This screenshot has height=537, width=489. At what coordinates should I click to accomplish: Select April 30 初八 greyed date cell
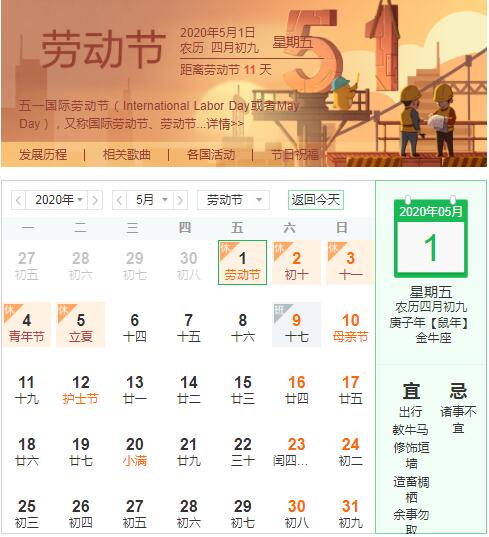click(x=189, y=263)
